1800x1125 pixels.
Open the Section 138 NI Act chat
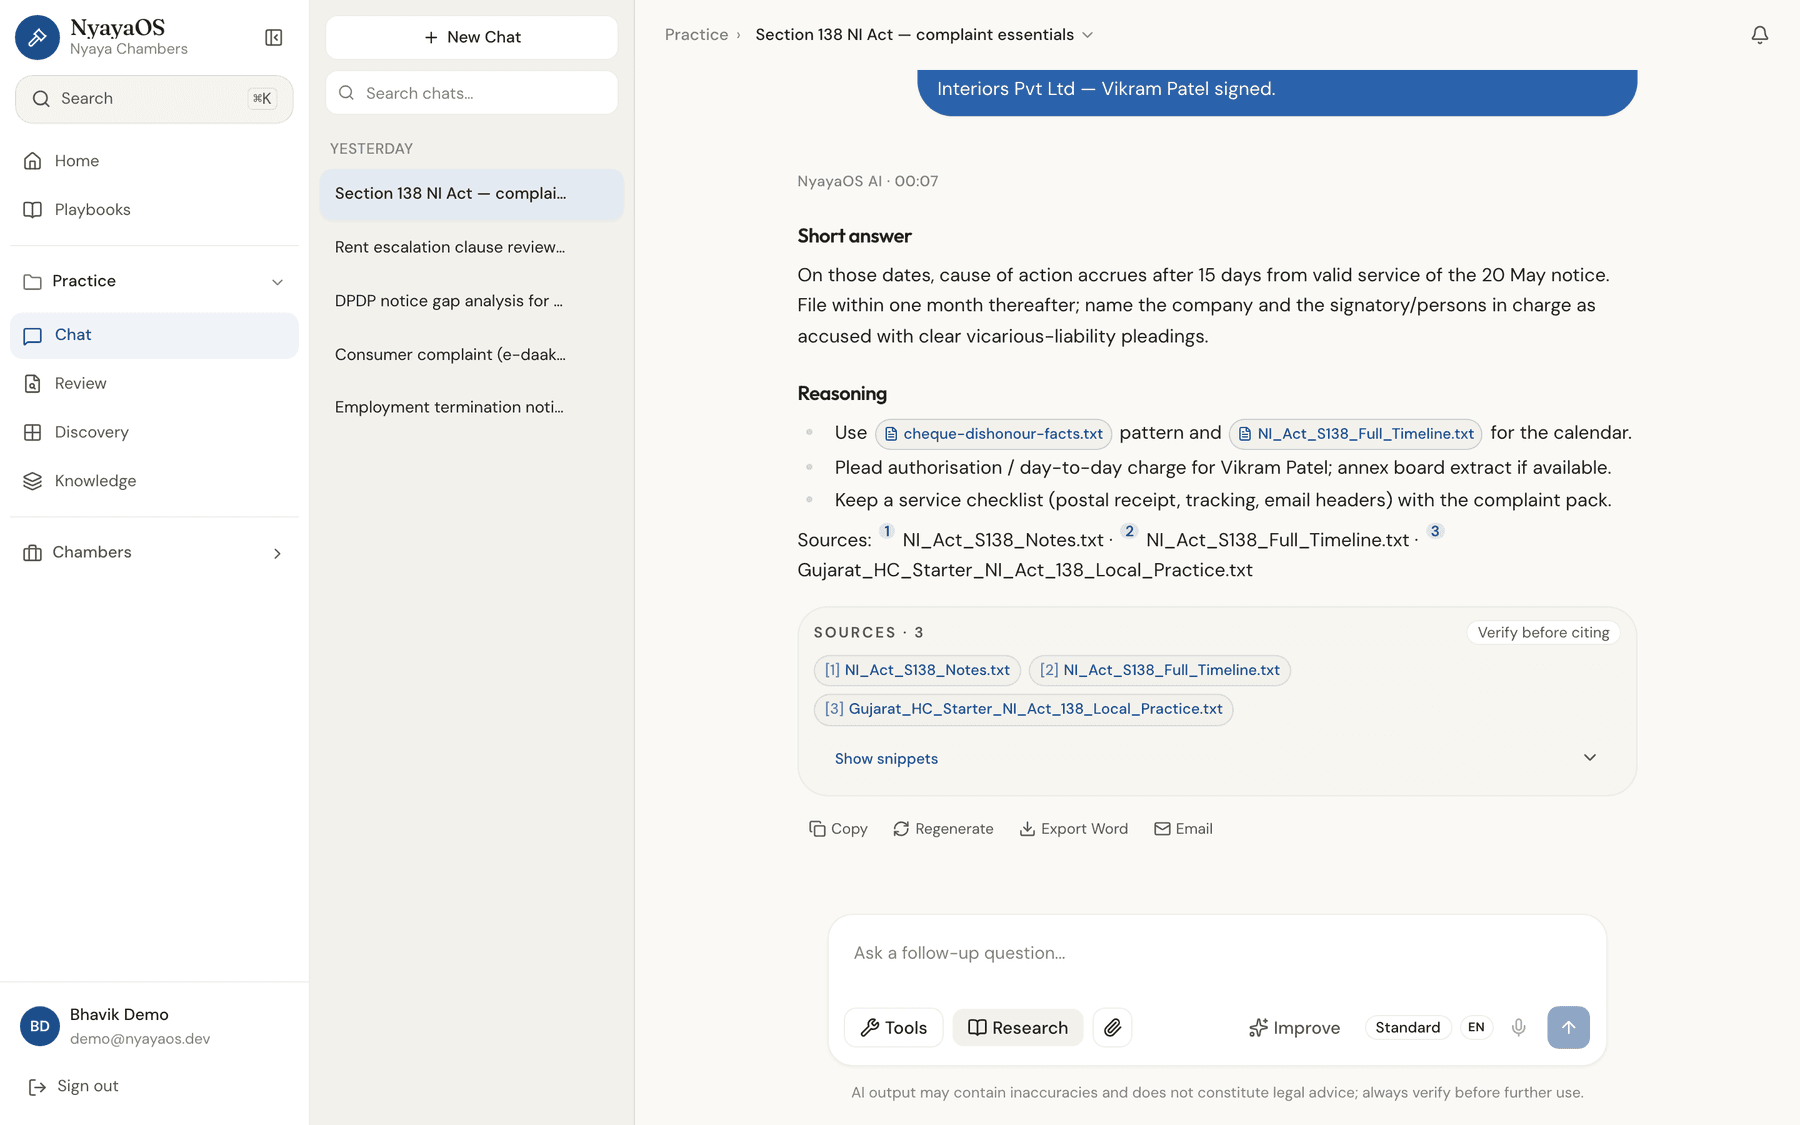pyautogui.click(x=472, y=194)
